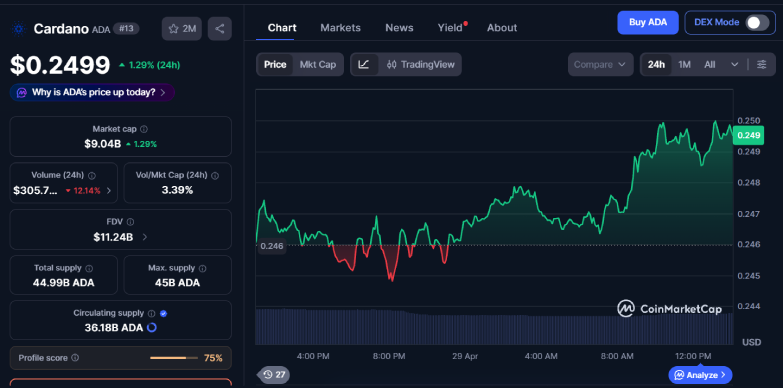The height and width of the screenshot is (388, 783).
Task: Click FDV info icon
Action: 130,222
